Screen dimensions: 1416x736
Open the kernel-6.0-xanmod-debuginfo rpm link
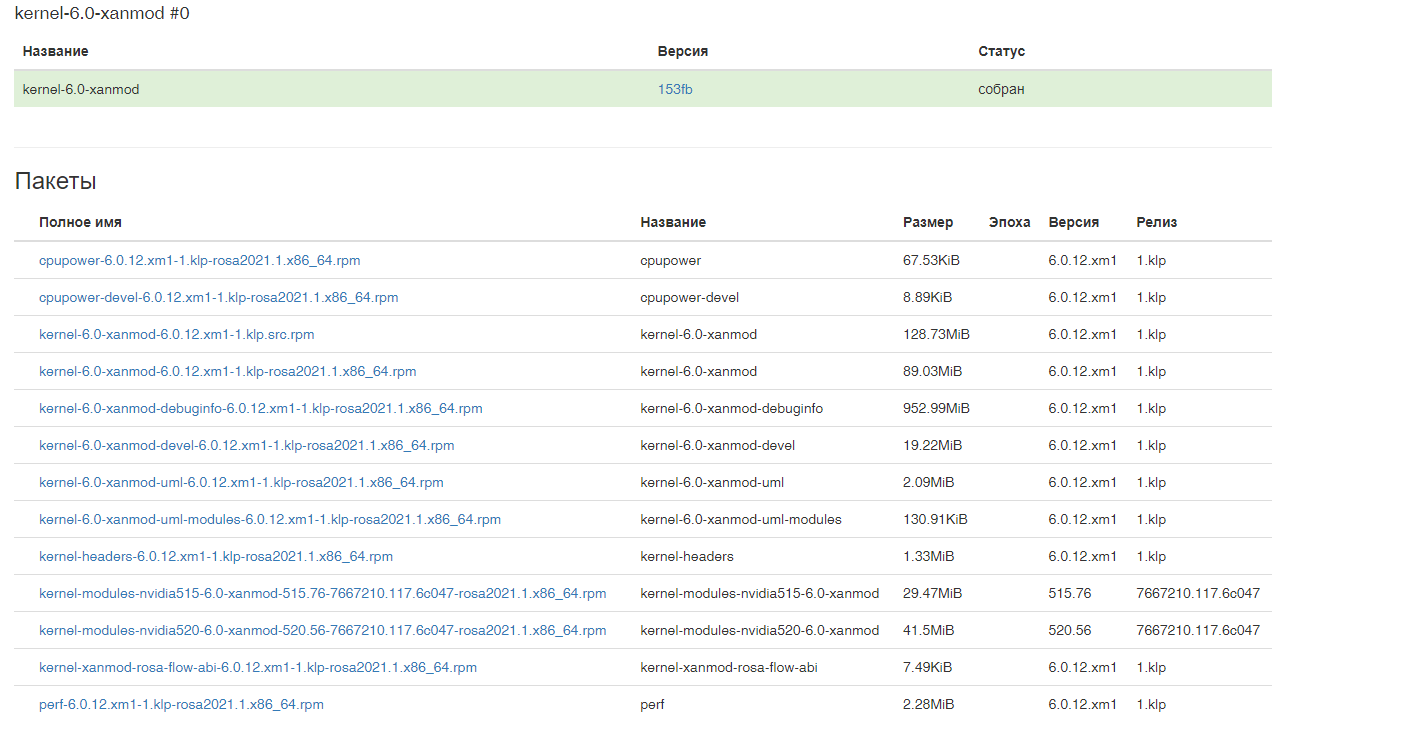tap(260, 408)
